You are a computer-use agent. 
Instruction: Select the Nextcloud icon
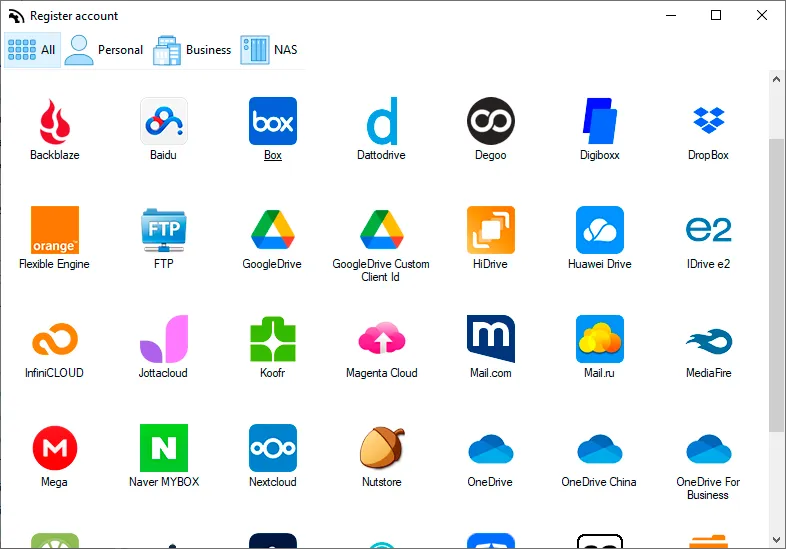tap(273, 448)
